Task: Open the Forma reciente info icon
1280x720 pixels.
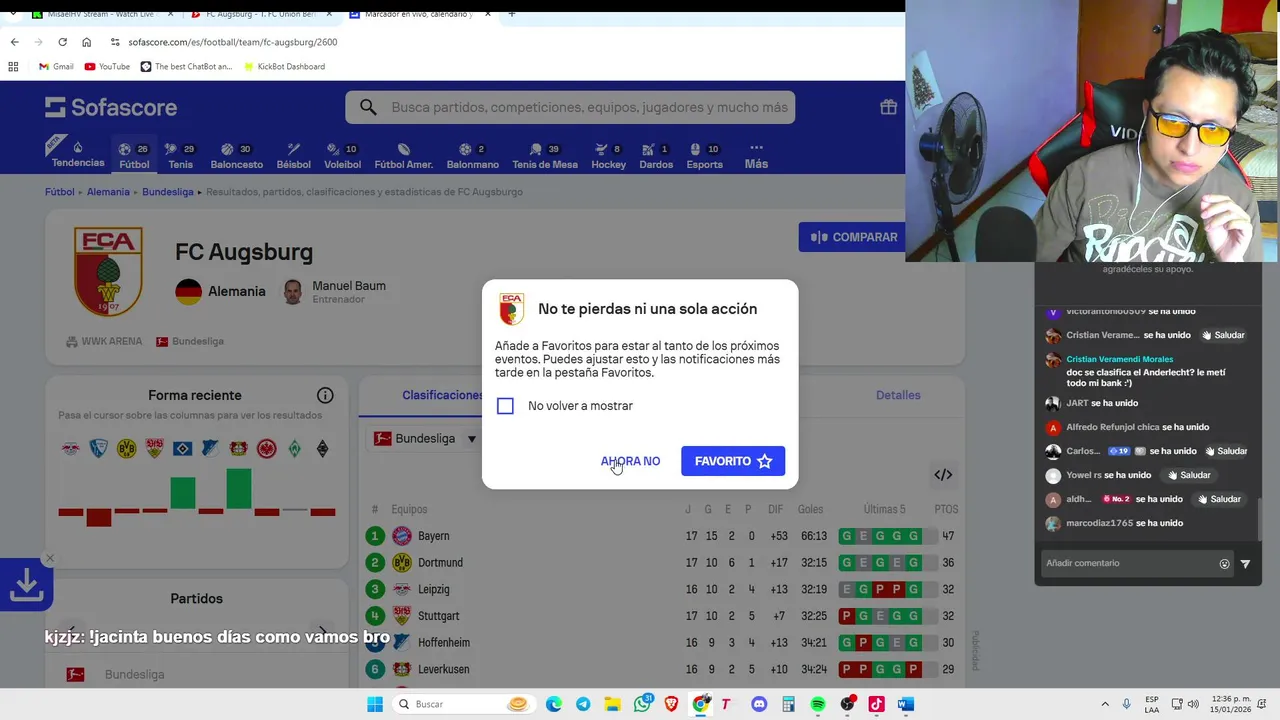Action: point(325,395)
